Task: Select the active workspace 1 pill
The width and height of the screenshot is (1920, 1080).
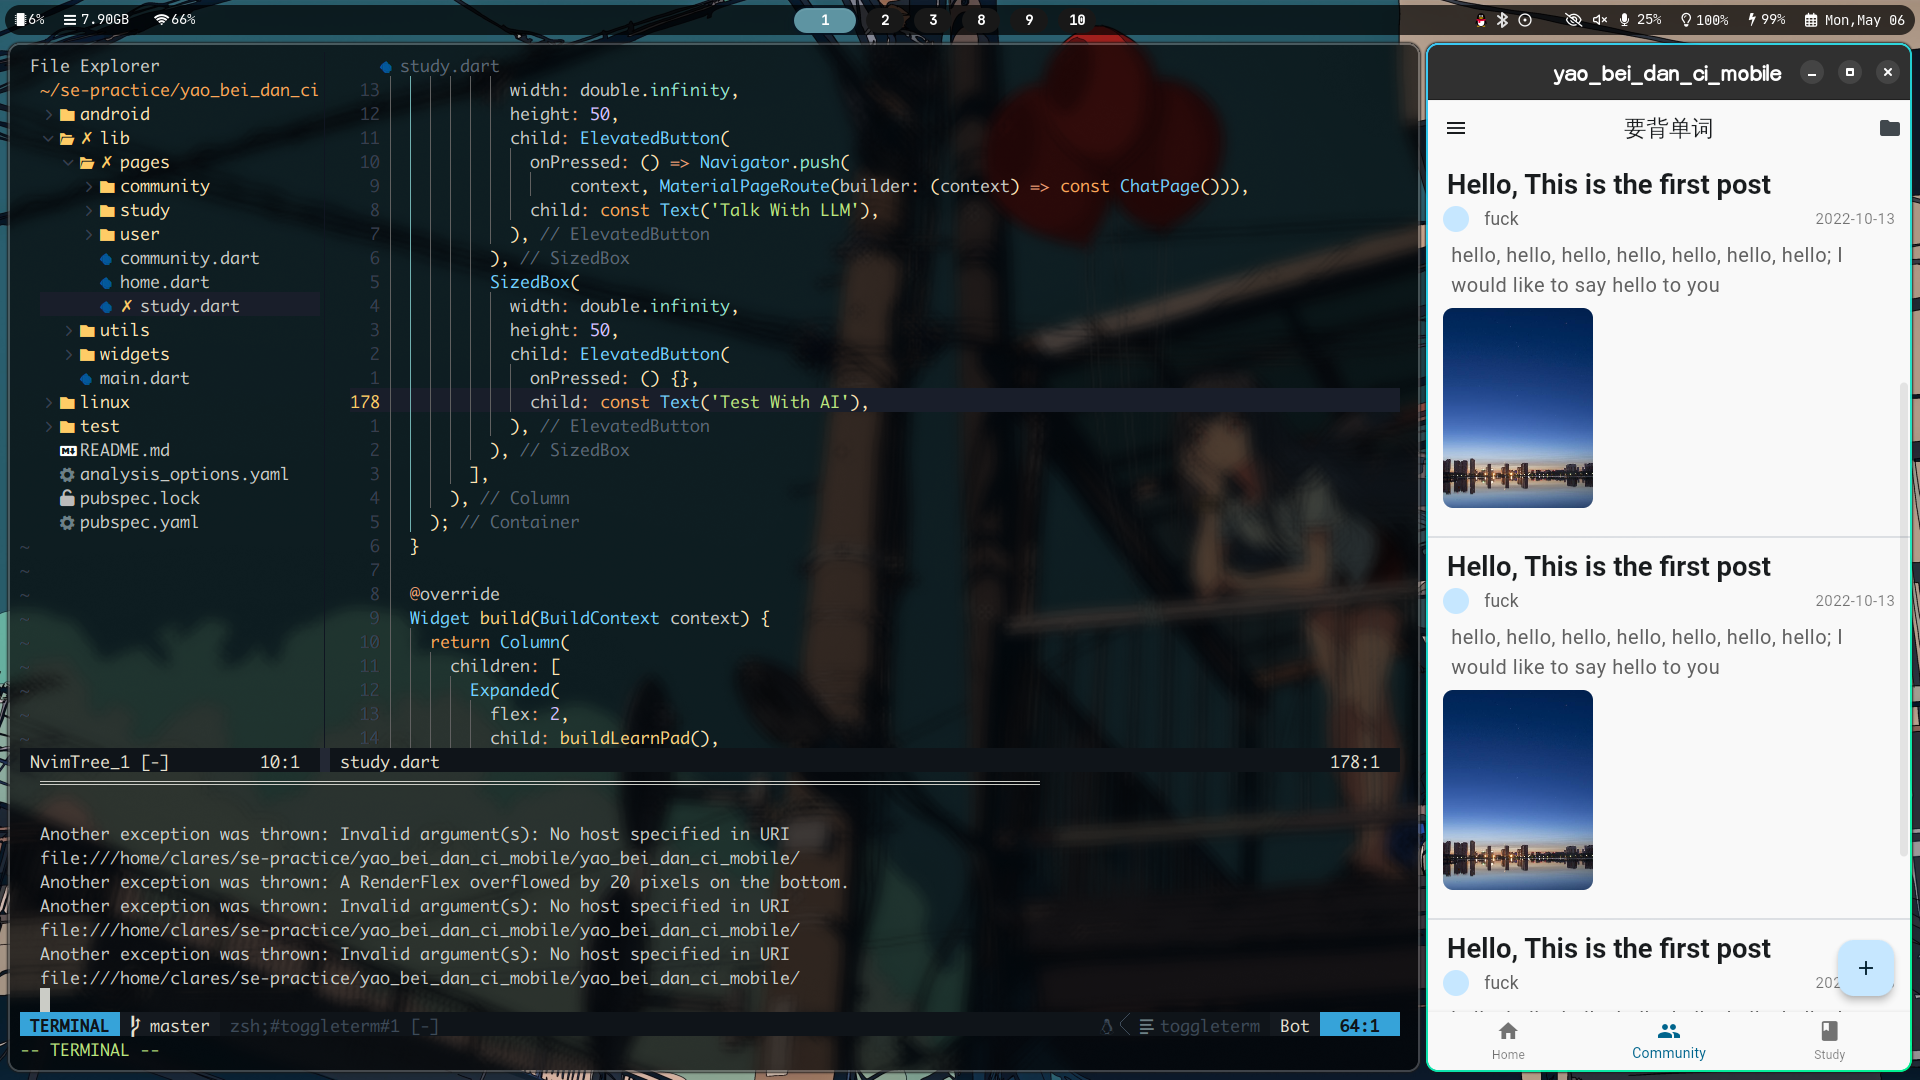Action: click(825, 20)
